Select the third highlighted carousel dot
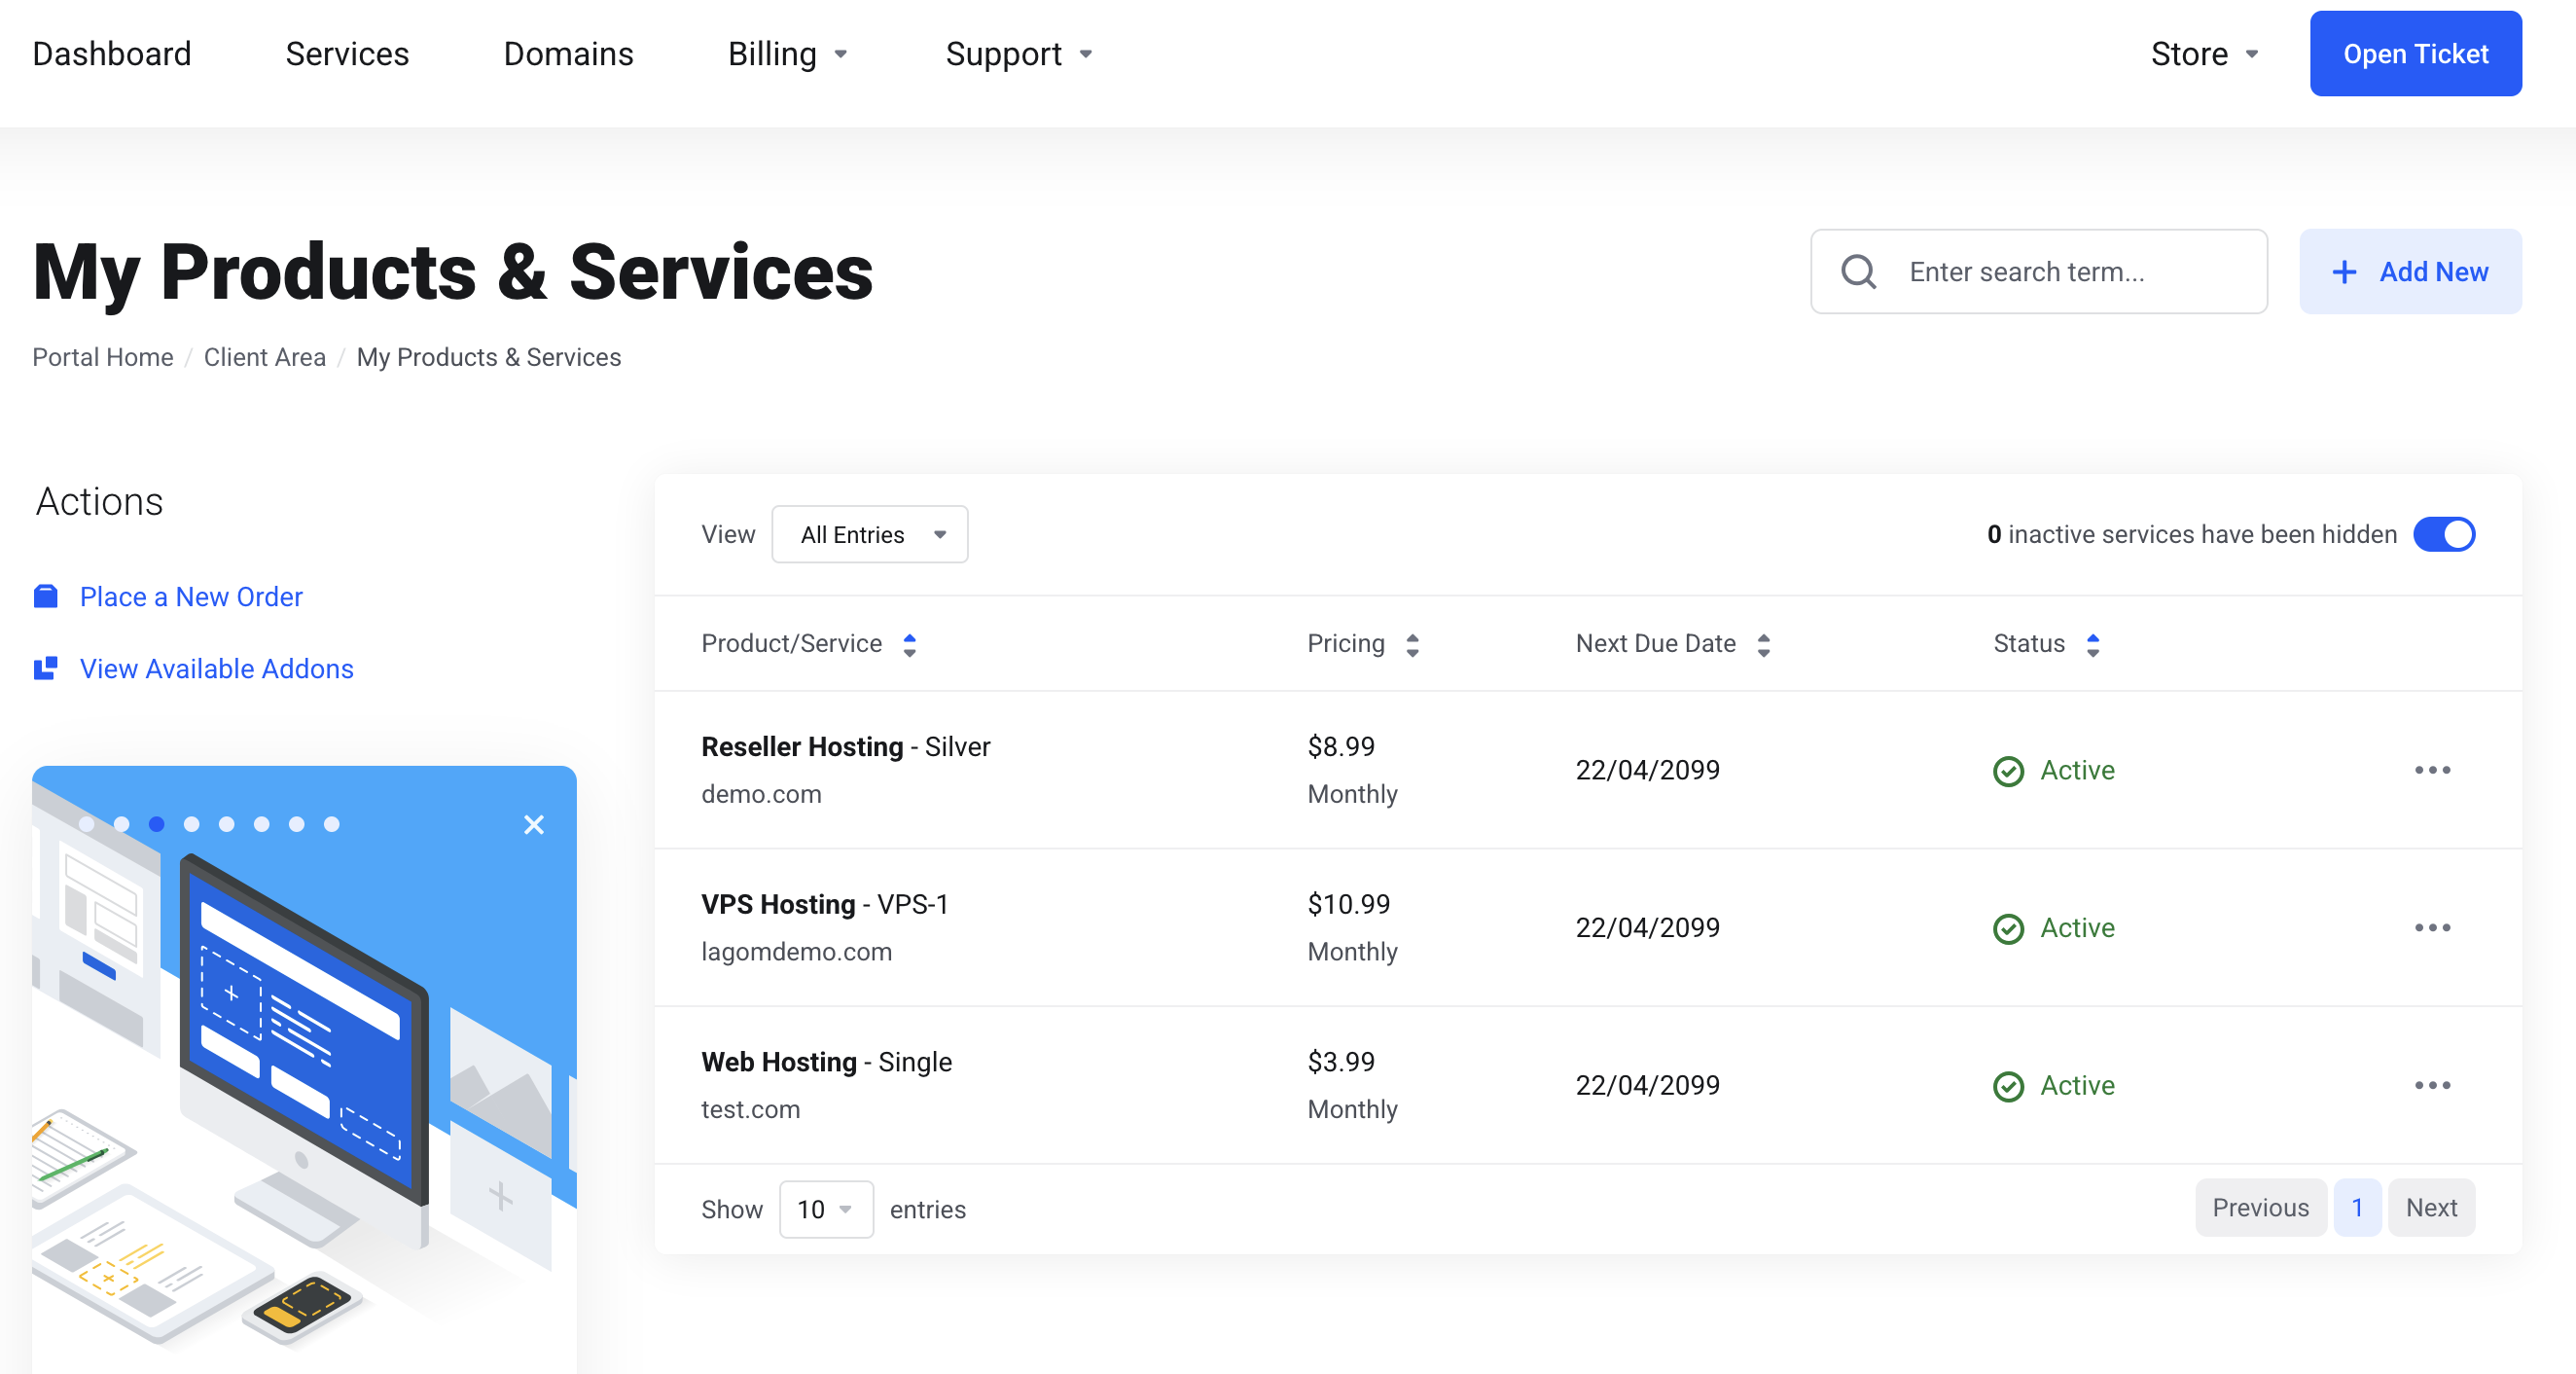The height and width of the screenshot is (1374, 2576). 157,824
